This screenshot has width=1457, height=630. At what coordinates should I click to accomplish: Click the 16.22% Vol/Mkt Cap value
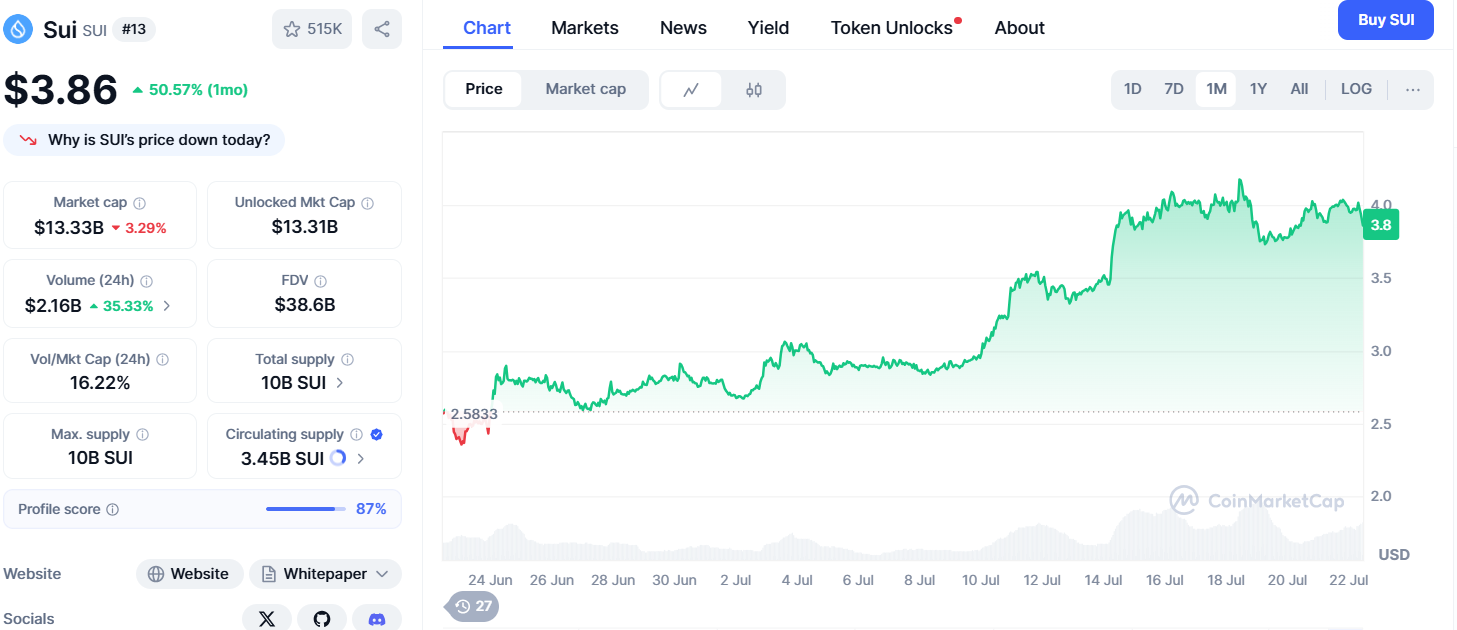point(100,383)
